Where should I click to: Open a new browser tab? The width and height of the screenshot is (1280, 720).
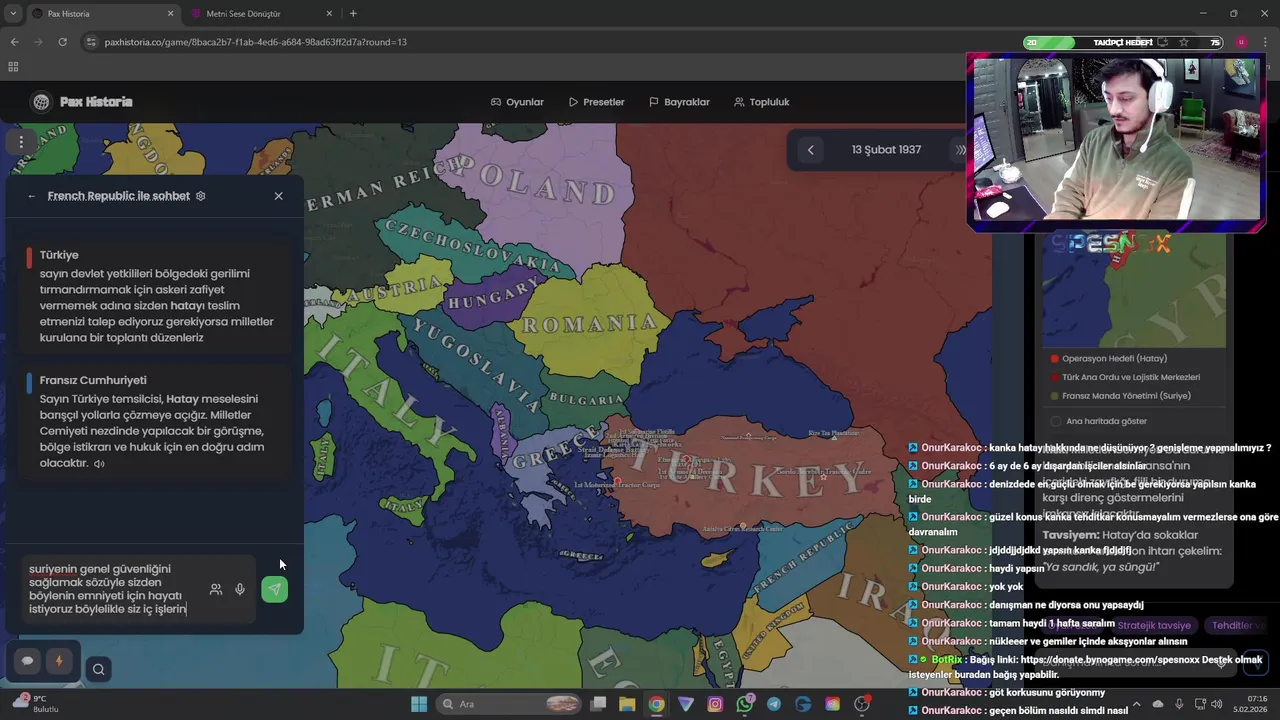(353, 14)
